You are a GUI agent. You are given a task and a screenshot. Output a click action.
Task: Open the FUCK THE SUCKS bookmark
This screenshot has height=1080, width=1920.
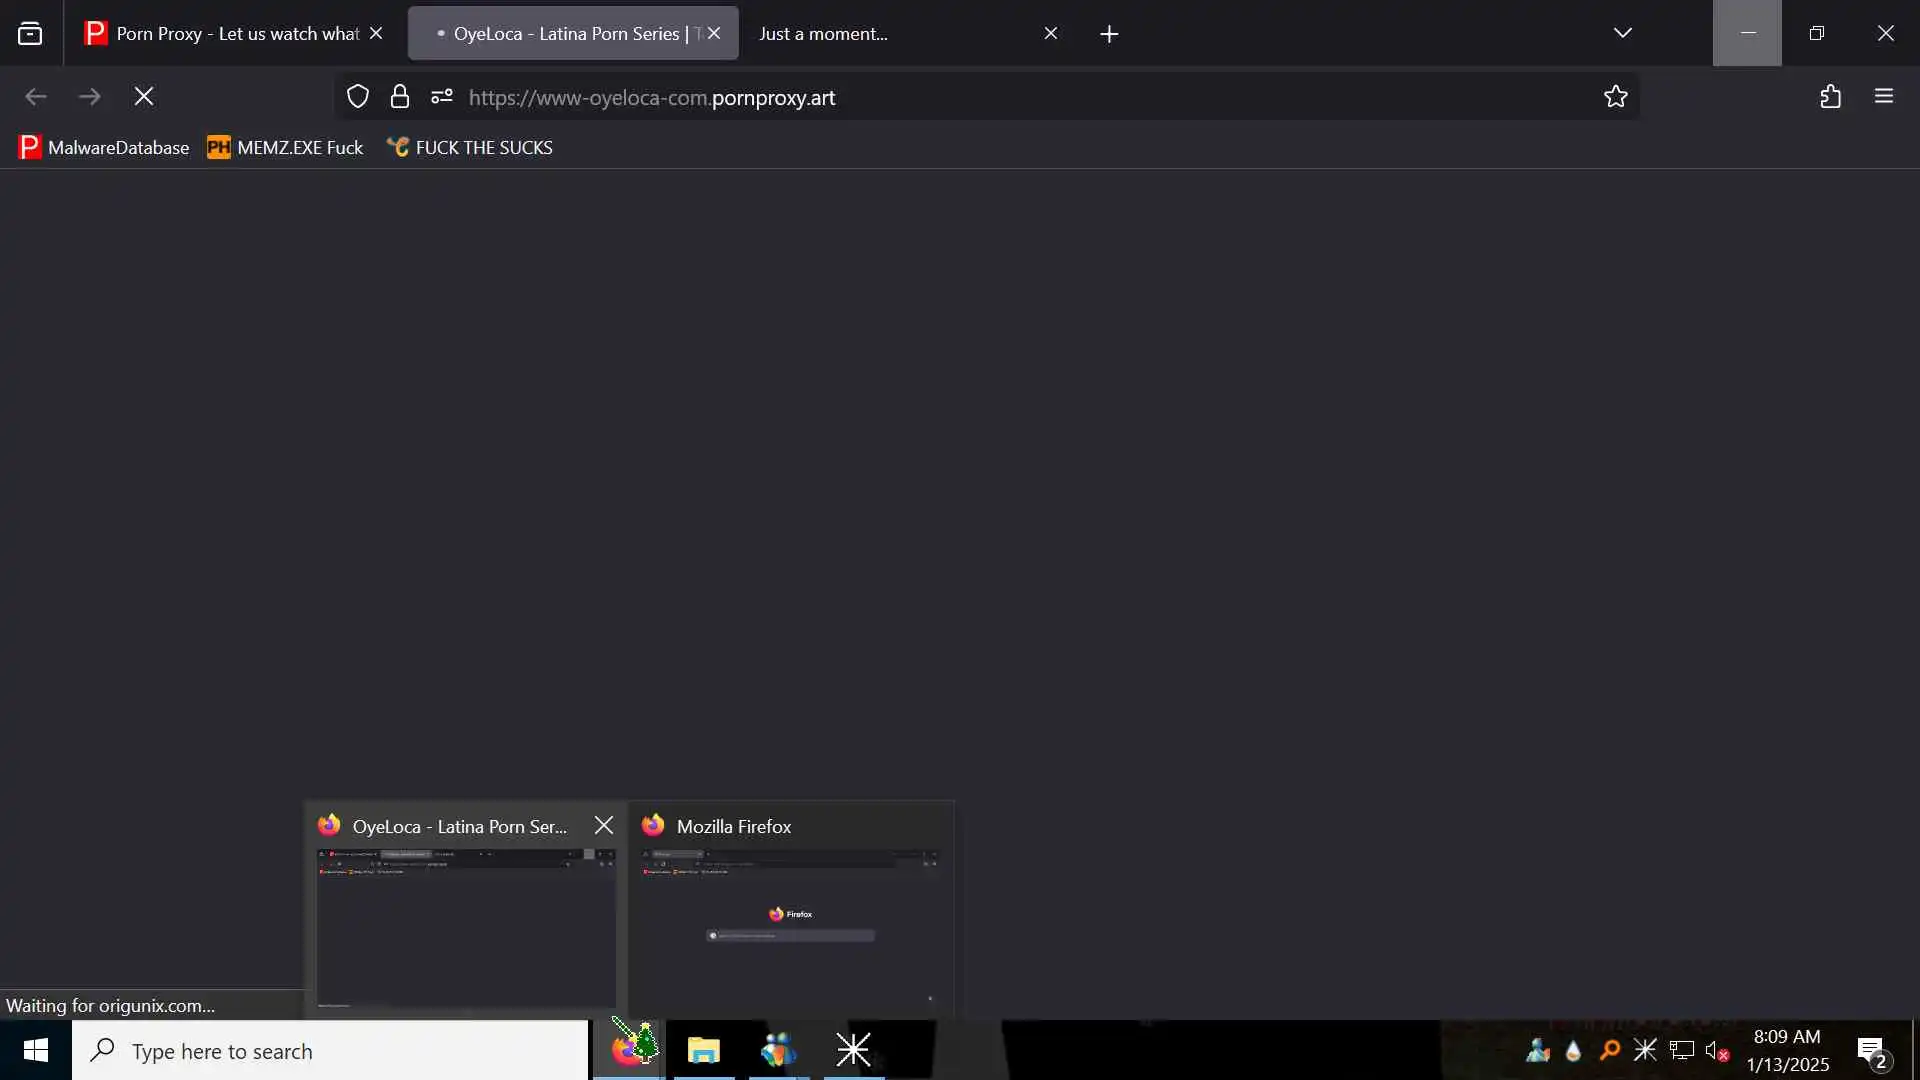click(x=470, y=148)
